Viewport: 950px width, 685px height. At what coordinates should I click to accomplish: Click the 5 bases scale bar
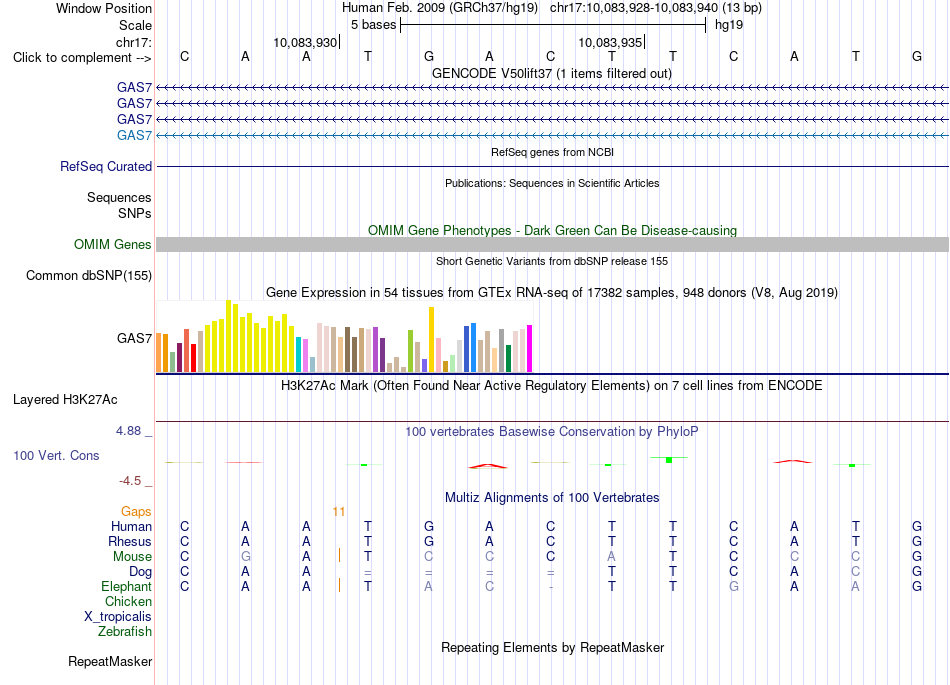pyautogui.click(x=553, y=25)
